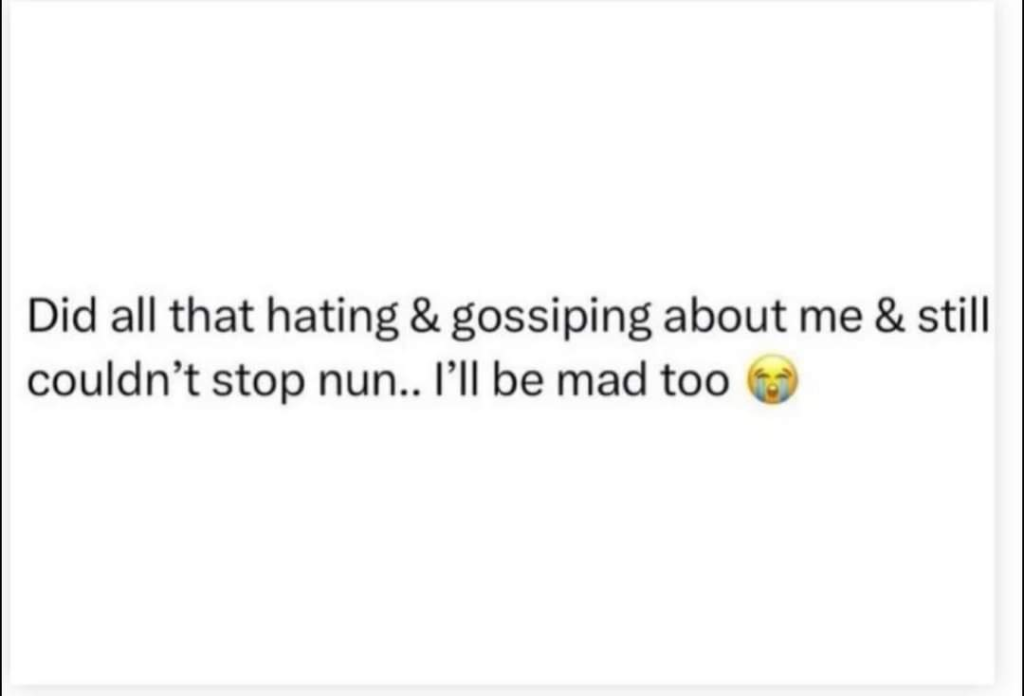Click the word "that" in first line
Image resolution: width=1024 pixels, height=696 pixels.
point(212,315)
